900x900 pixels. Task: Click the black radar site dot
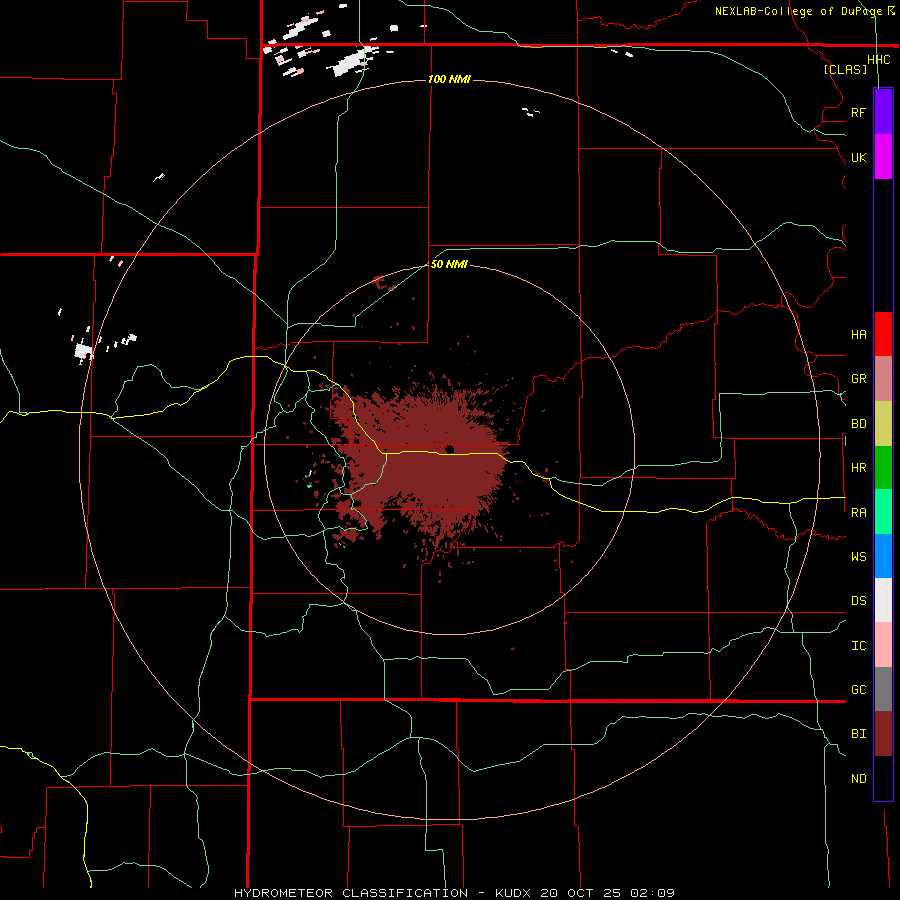[x=449, y=449]
